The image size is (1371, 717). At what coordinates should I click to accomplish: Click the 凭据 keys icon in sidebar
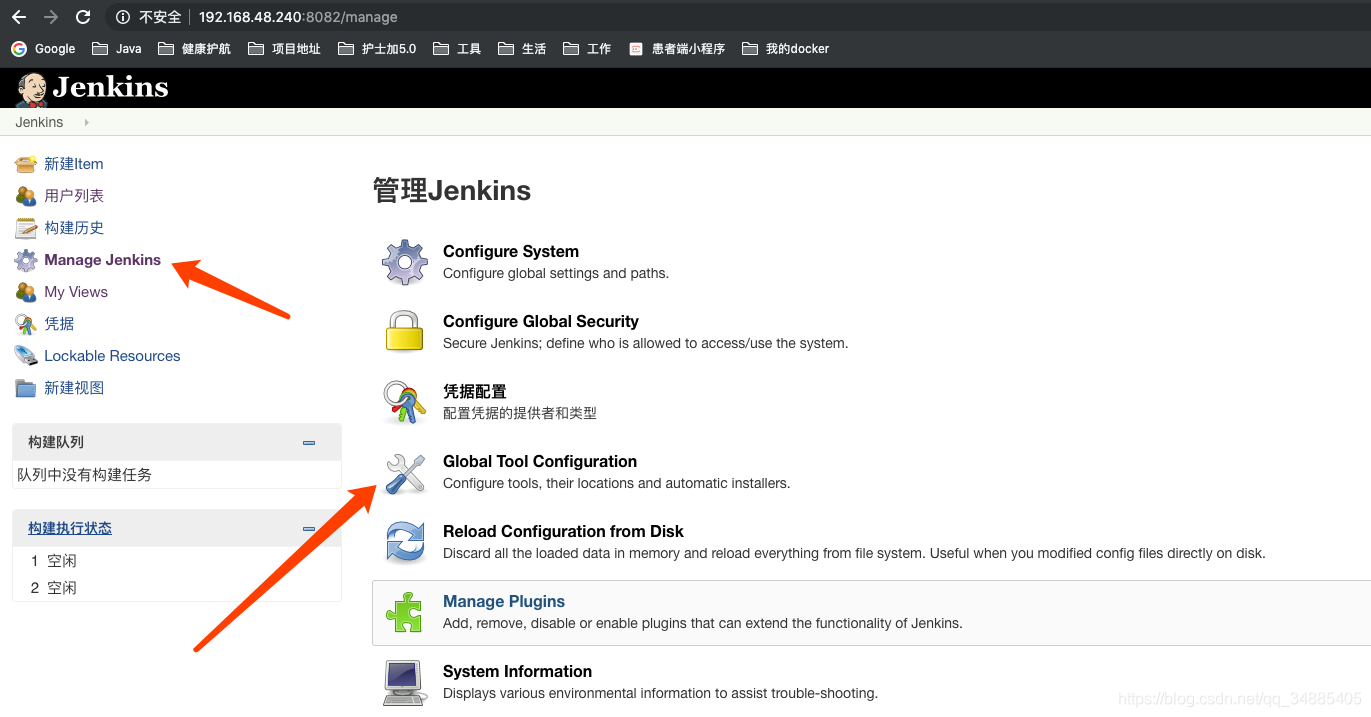pyautogui.click(x=26, y=324)
